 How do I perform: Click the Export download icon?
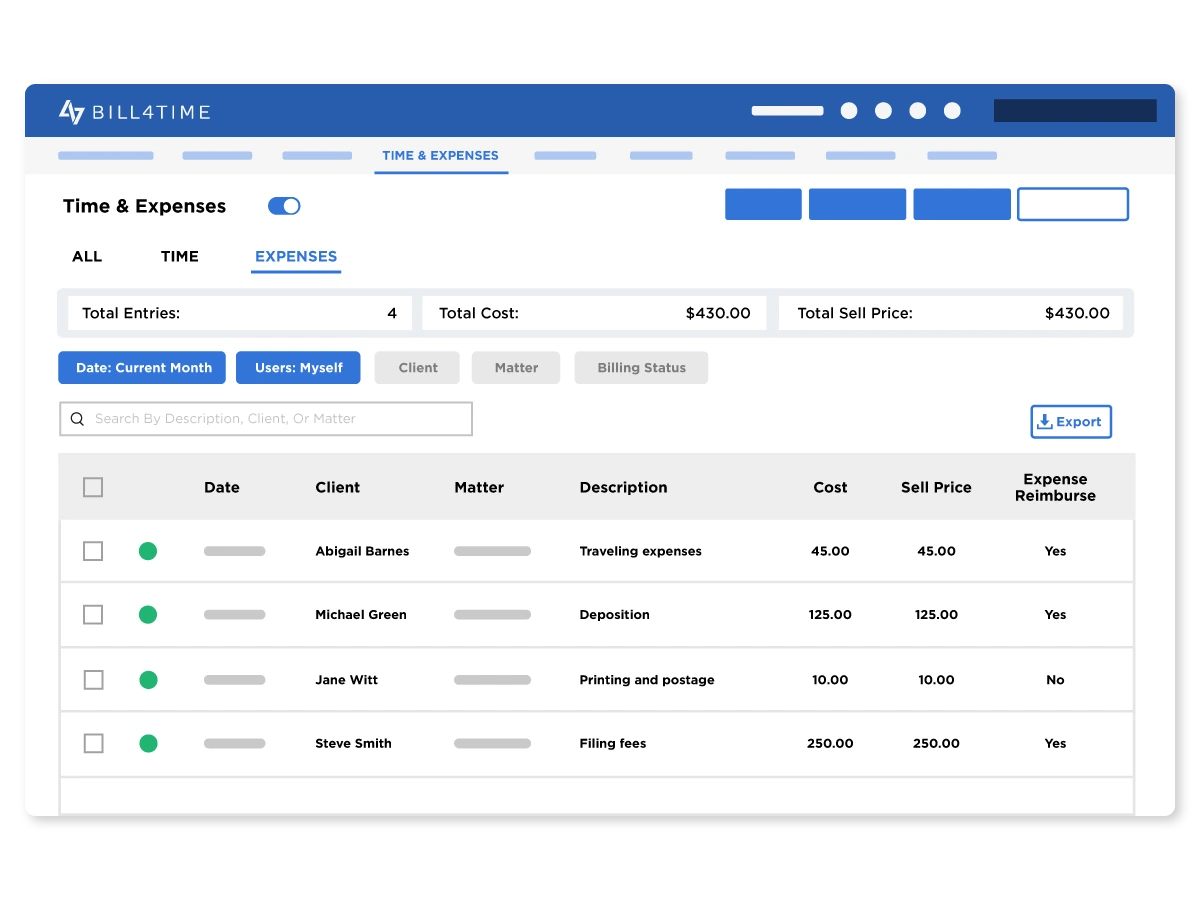pyautogui.click(x=1045, y=422)
